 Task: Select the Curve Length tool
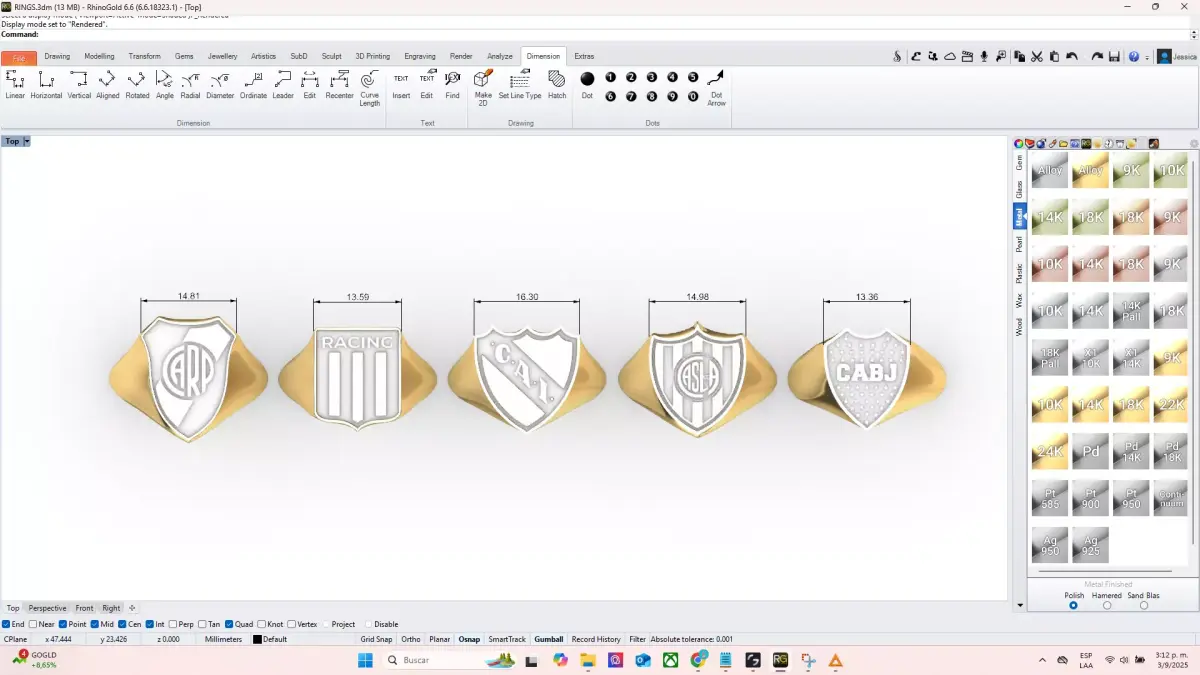[370, 88]
